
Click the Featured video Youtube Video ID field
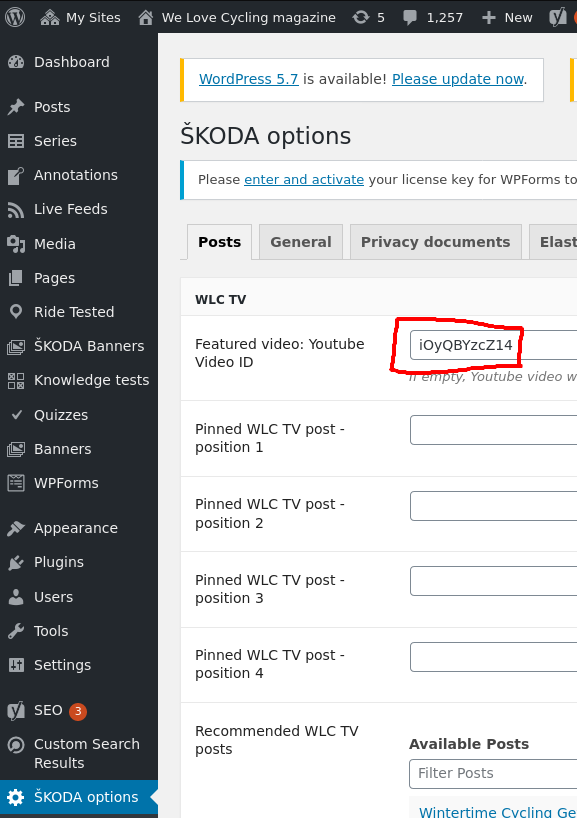[465, 344]
